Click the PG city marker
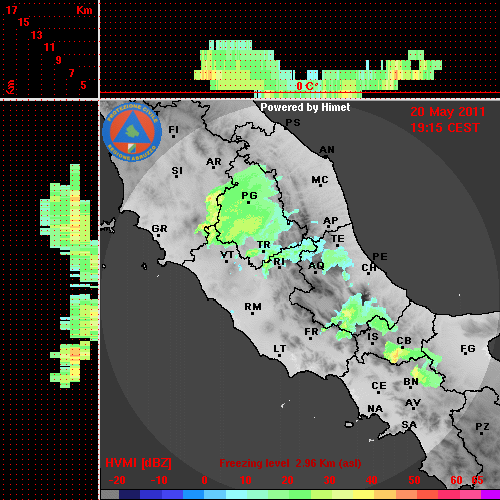500x500 pixels. 248,202
